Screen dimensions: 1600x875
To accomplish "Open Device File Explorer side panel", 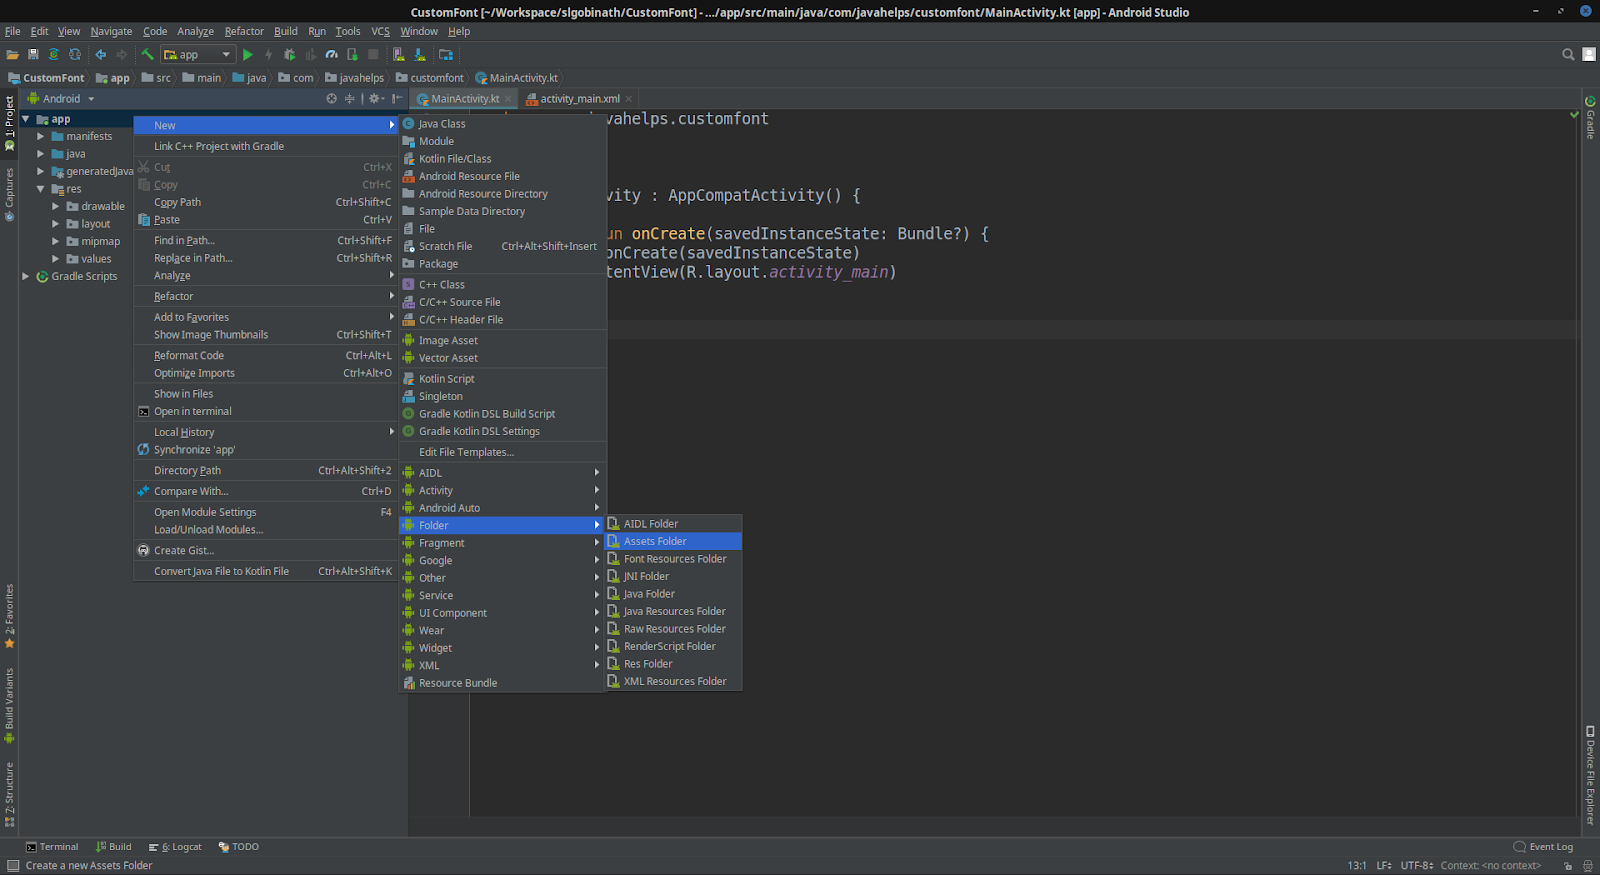I will [x=1590, y=775].
